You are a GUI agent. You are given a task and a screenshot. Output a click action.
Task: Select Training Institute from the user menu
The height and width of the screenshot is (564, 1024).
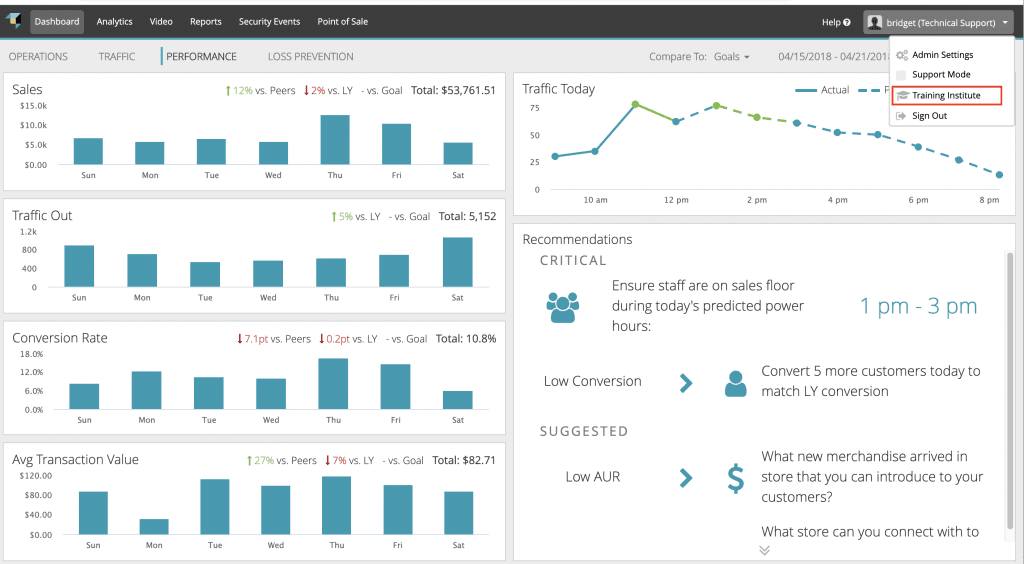click(945, 96)
